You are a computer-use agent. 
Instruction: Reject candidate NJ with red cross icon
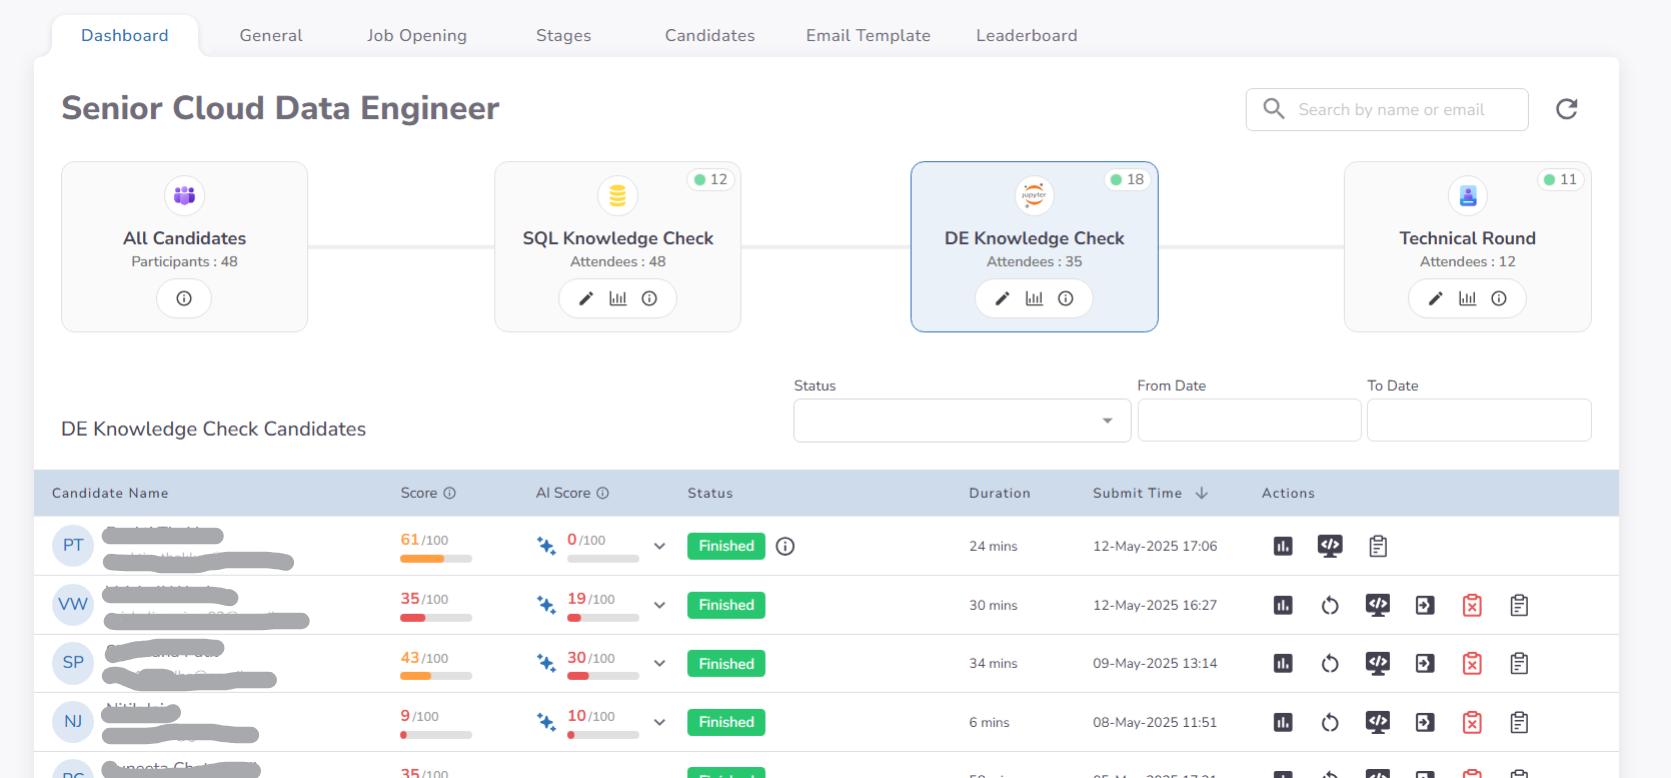(x=1472, y=722)
